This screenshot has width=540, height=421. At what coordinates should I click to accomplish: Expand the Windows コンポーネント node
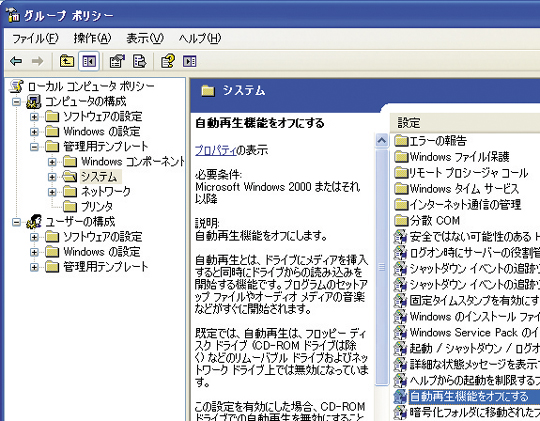pyautogui.click(x=52, y=162)
